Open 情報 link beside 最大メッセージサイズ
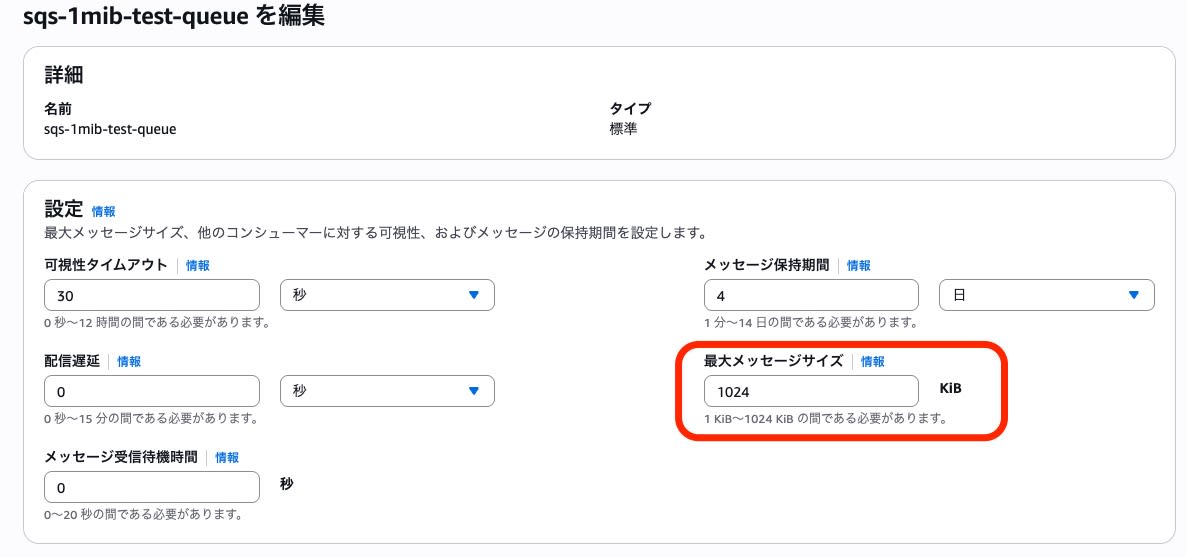Viewport: 1186px width, 557px height. pyautogui.click(x=872, y=362)
